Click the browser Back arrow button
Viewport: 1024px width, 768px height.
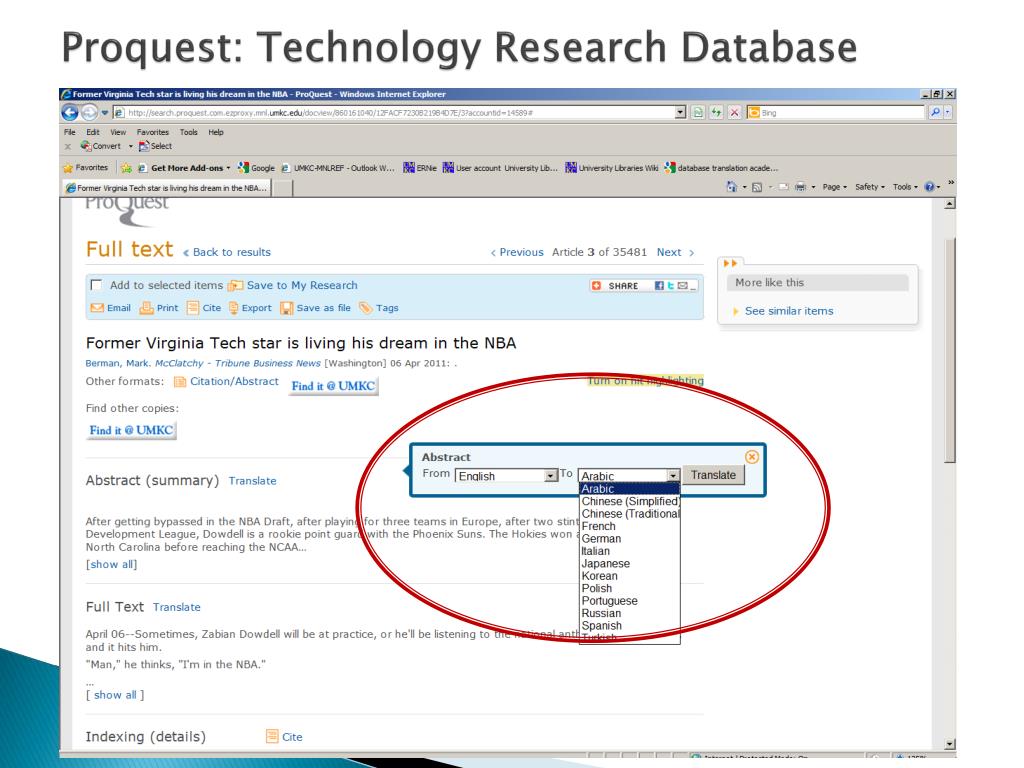[x=70, y=113]
